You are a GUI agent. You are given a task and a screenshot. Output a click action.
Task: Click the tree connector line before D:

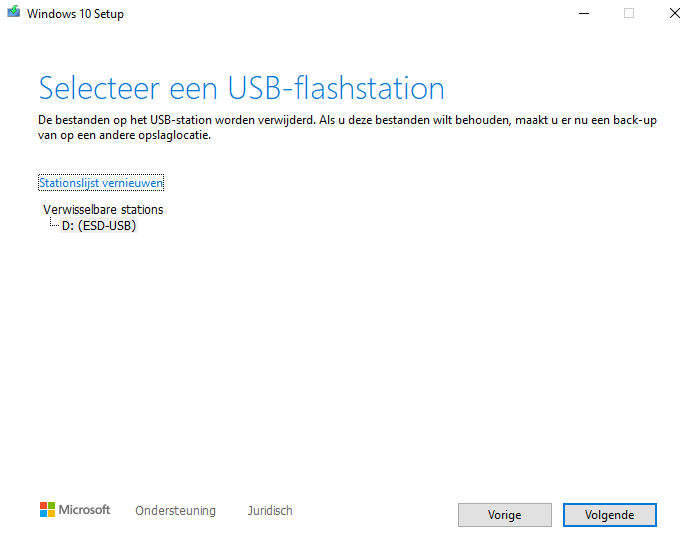tap(54, 223)
